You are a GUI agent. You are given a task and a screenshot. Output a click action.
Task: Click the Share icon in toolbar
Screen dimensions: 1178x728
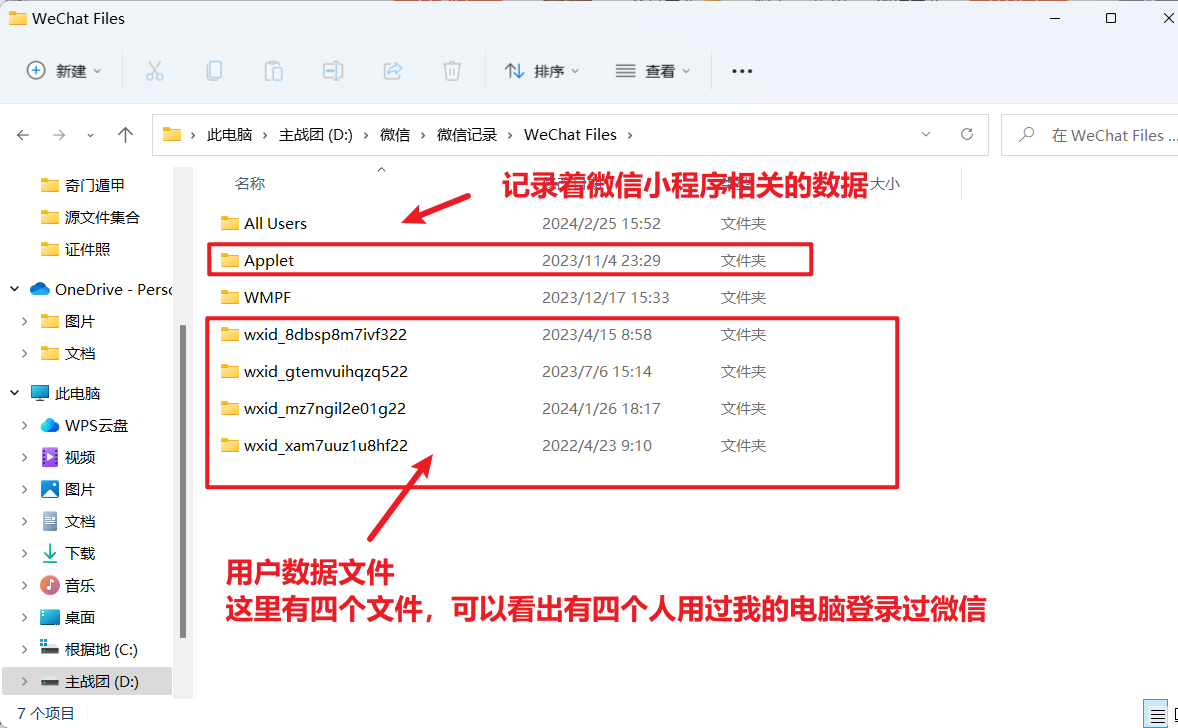(392, 71)
